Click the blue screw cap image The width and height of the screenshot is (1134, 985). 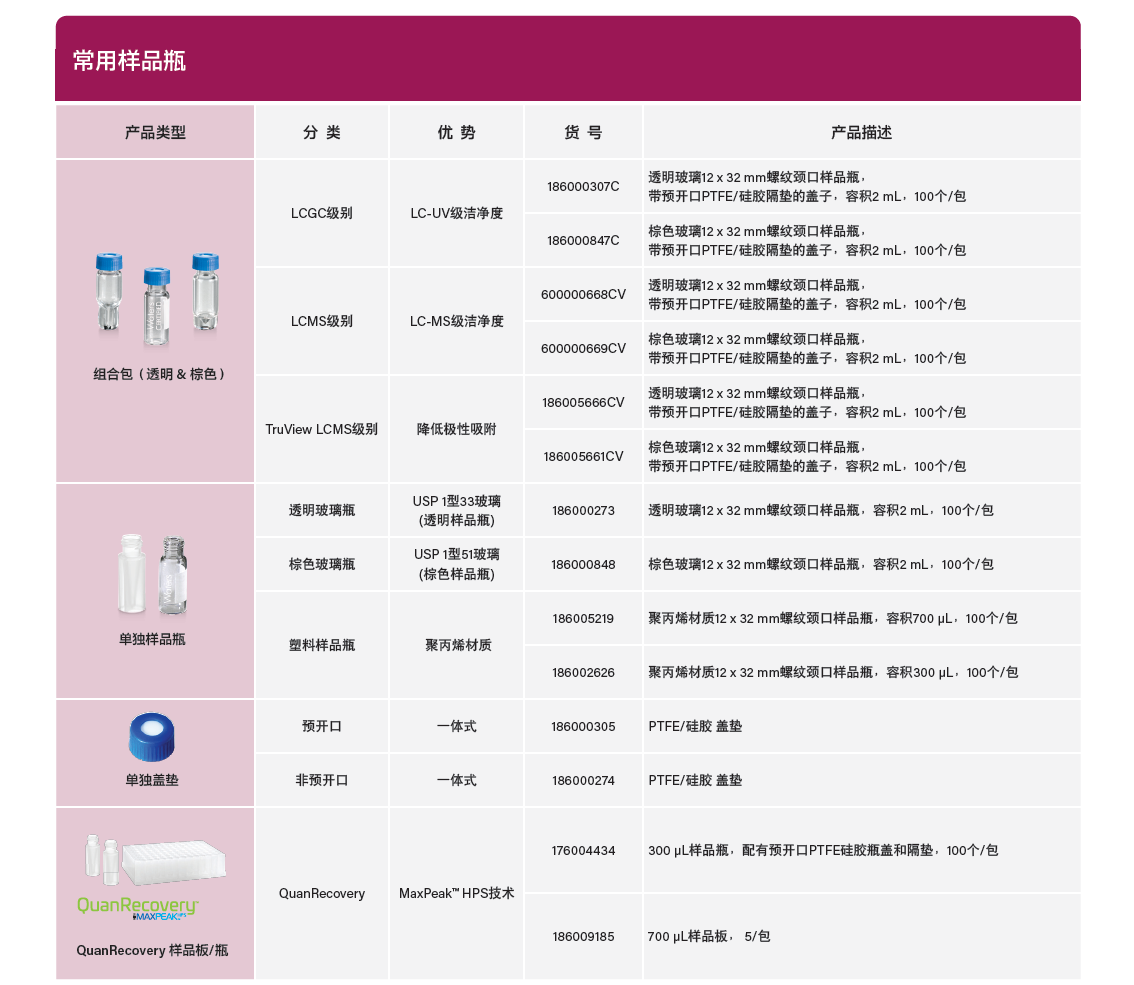[x=152, y=737]
